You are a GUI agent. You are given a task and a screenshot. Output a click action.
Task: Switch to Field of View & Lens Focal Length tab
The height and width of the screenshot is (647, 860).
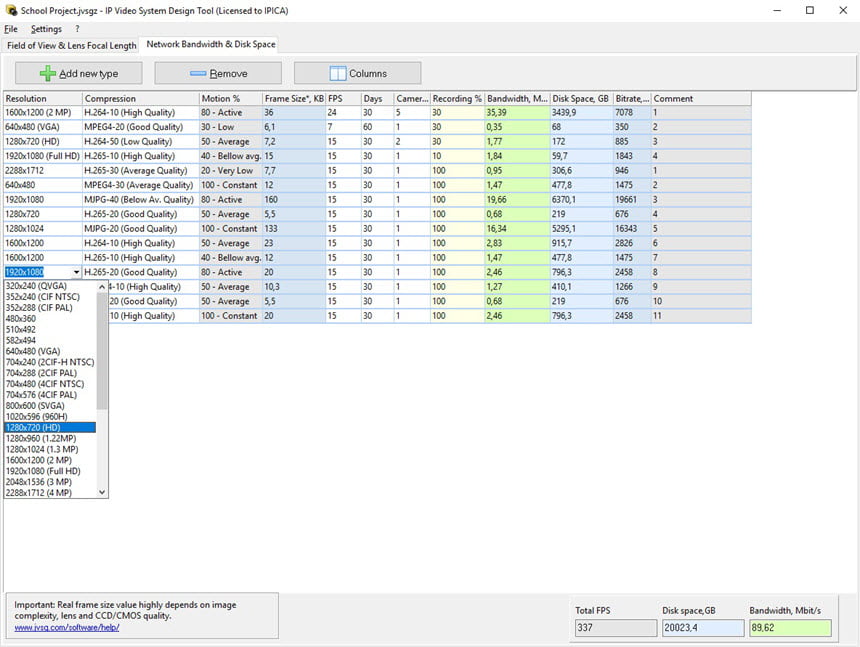point(71,46)
